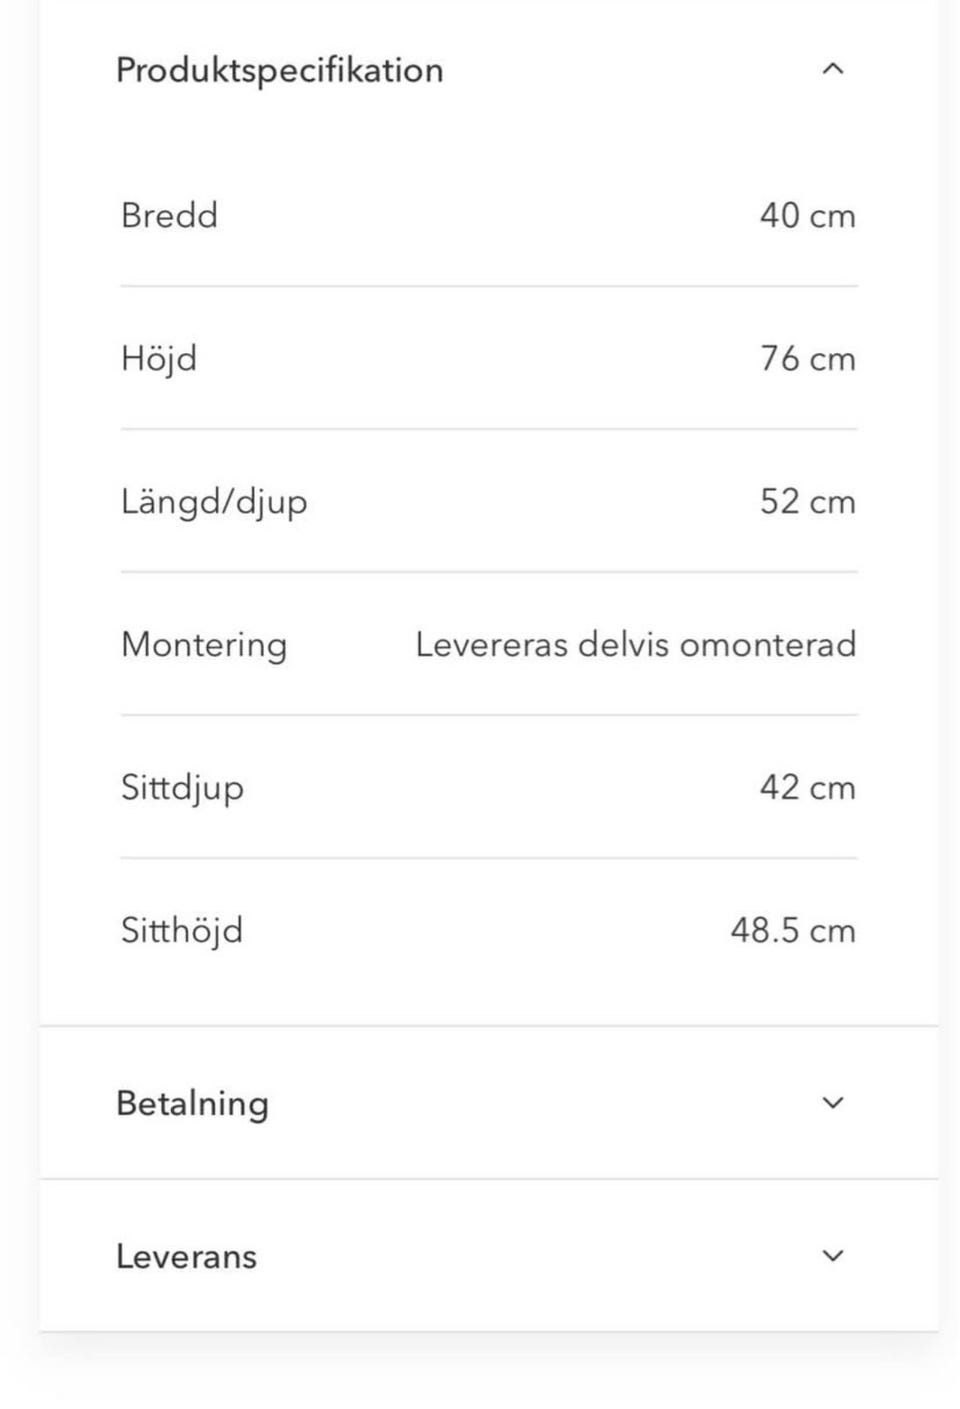Image resolution: width=960 pixels, height=1409 pixels.
Task: Select the Sitthöjd label
Action: tap(182, 930)
